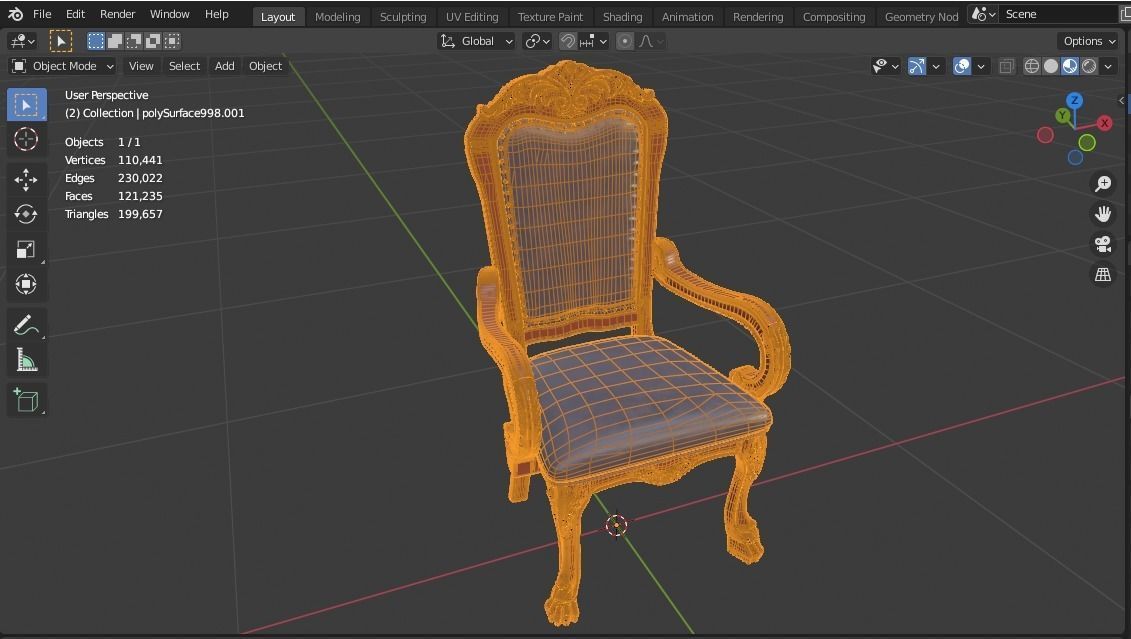Switch to the UV Editing workspace tab

[472, 17]
